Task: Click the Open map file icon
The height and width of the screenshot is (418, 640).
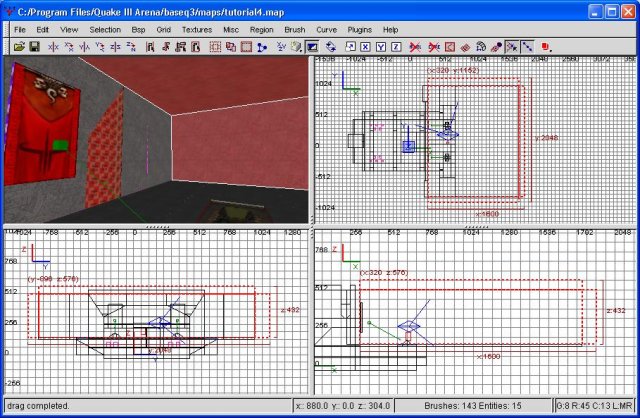Action: pos(19,47)
